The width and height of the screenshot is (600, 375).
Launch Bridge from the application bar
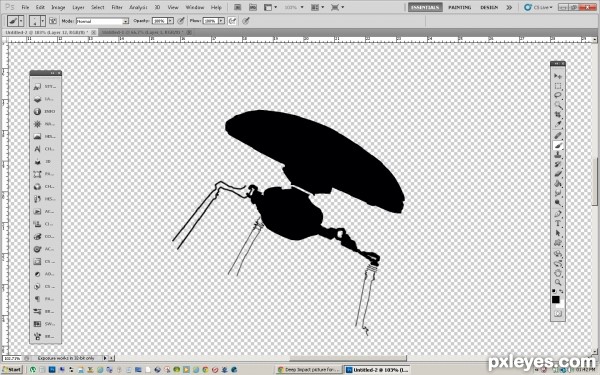pos(237,7)
